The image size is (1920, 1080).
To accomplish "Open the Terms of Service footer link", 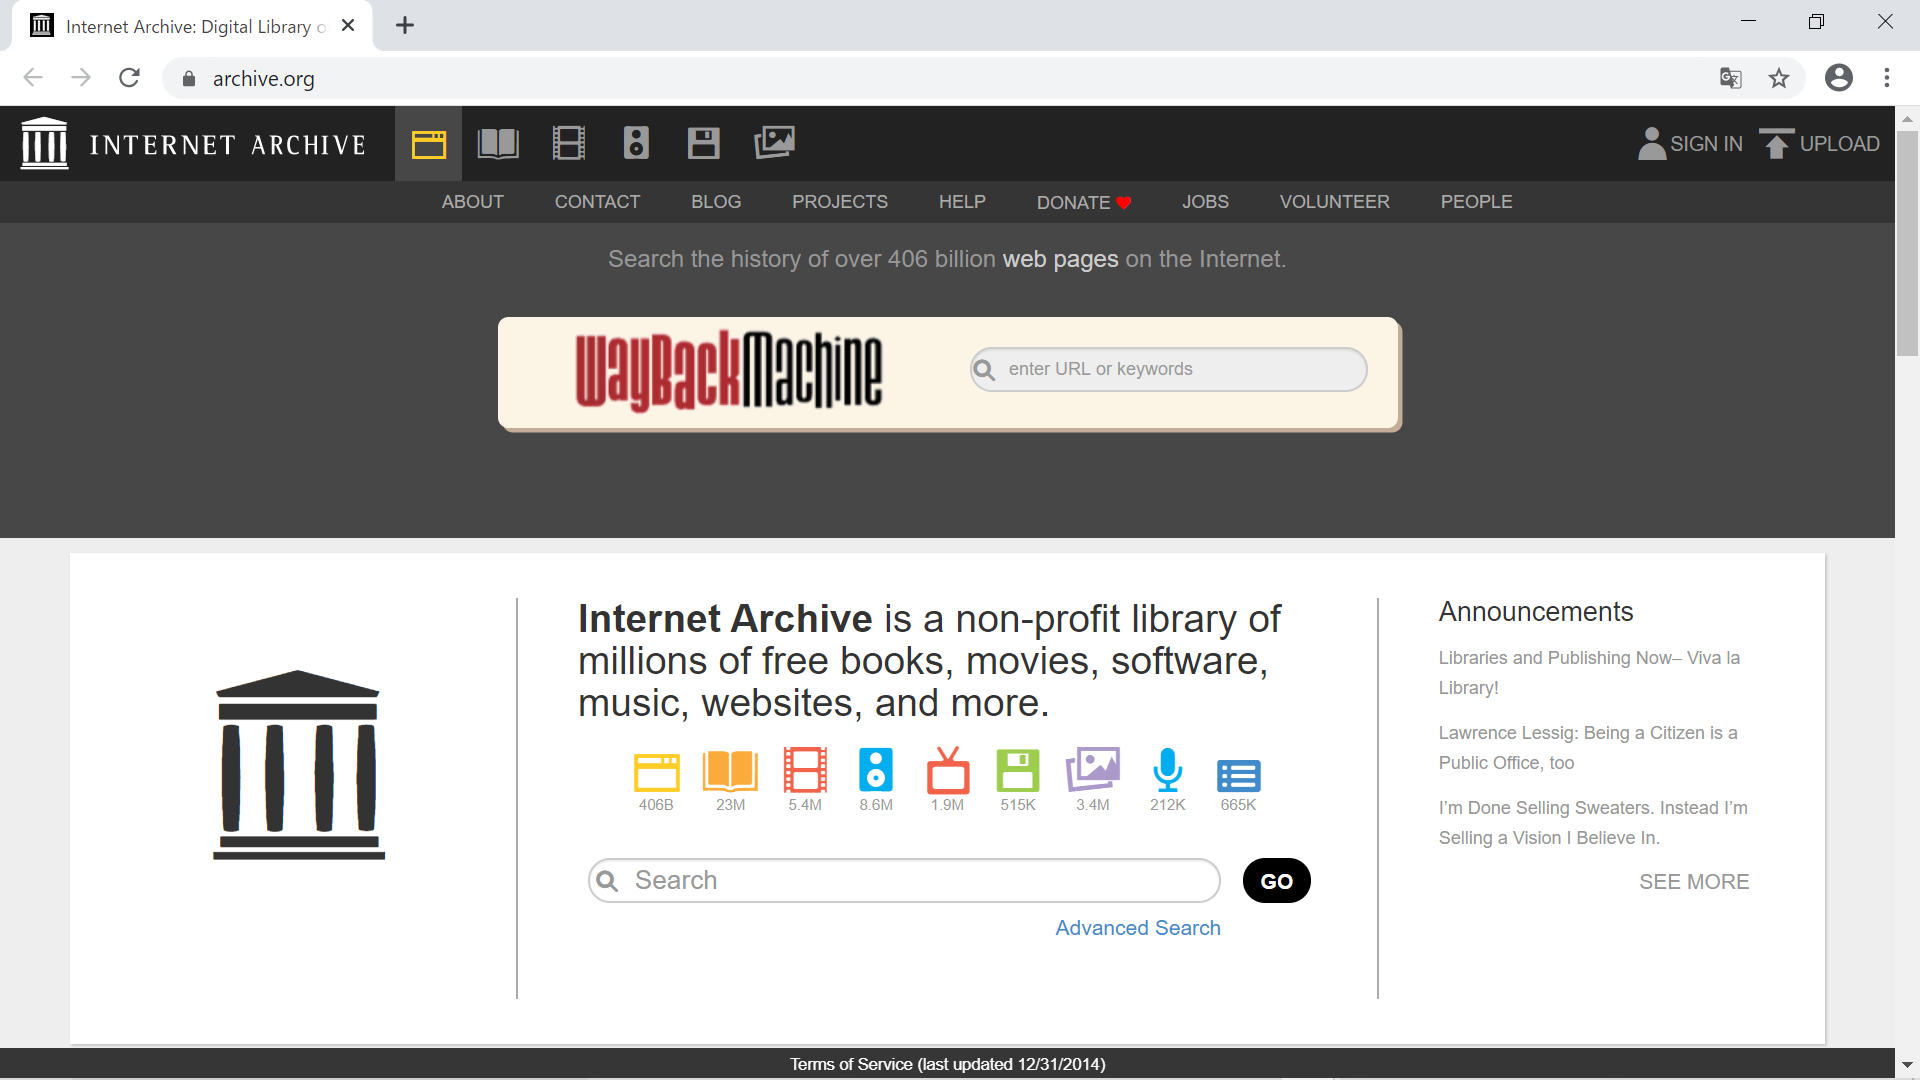I will (x=948, y=1064).
